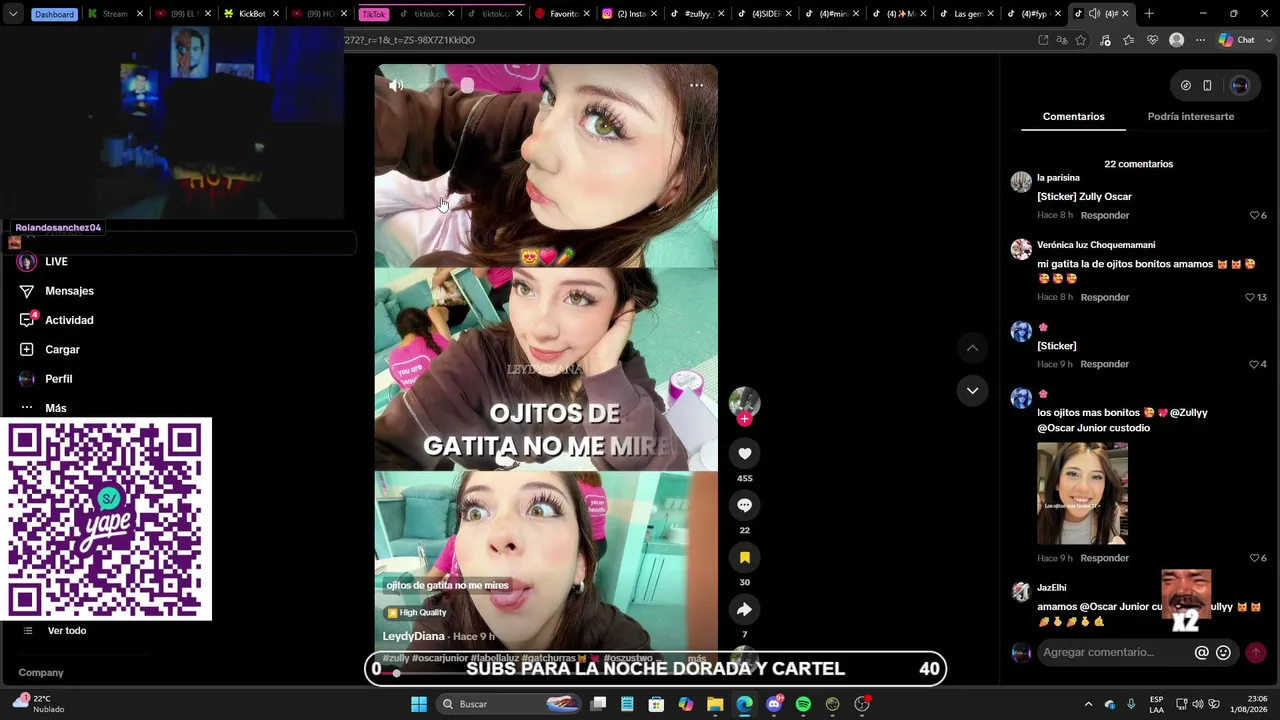Viewport: 1280px width, 720px height.
Task: Open Spotify from the taskbar
Action: [803, 704]
